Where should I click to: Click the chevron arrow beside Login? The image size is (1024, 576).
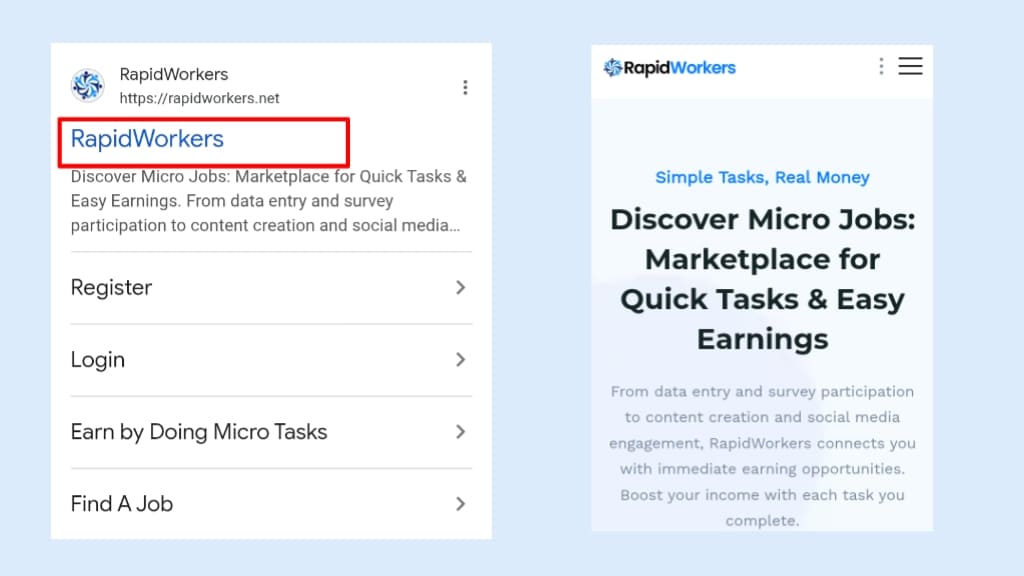point(460,360)
